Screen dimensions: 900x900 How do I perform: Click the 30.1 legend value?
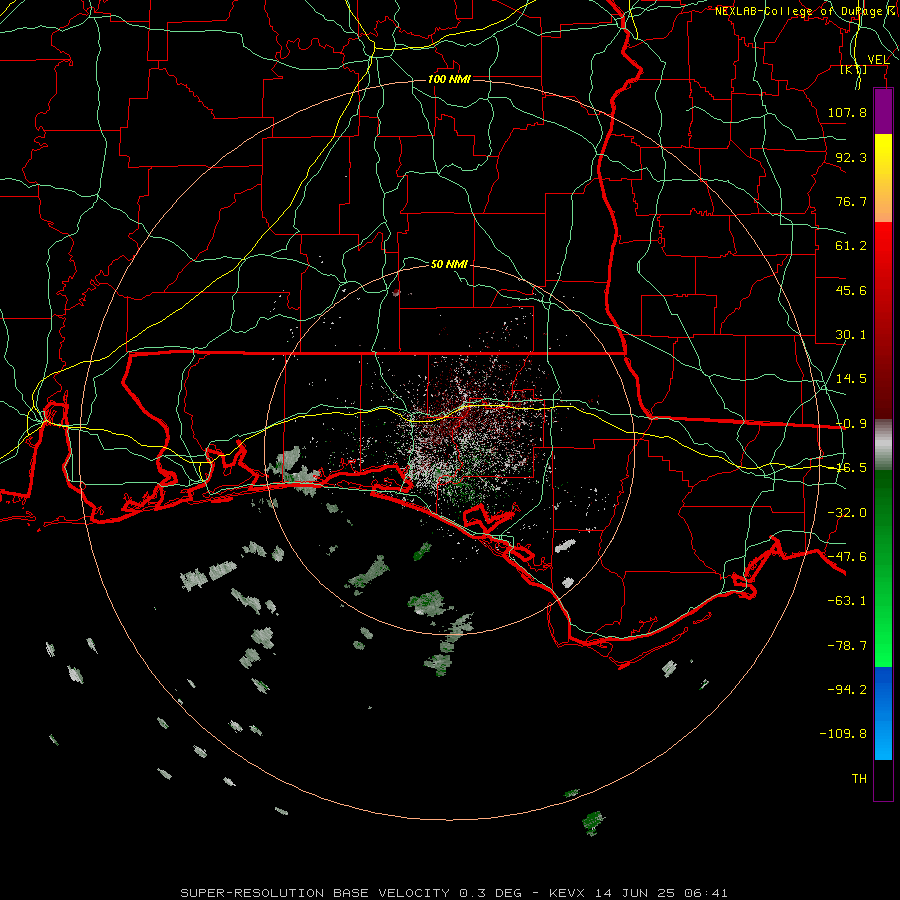click(x=851, y=335)
